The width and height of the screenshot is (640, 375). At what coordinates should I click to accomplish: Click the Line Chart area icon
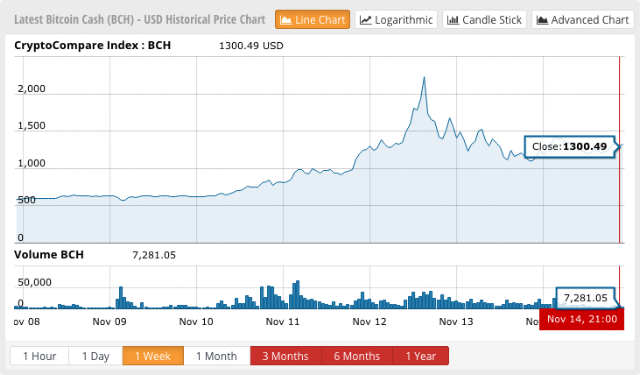coord(286,20)
